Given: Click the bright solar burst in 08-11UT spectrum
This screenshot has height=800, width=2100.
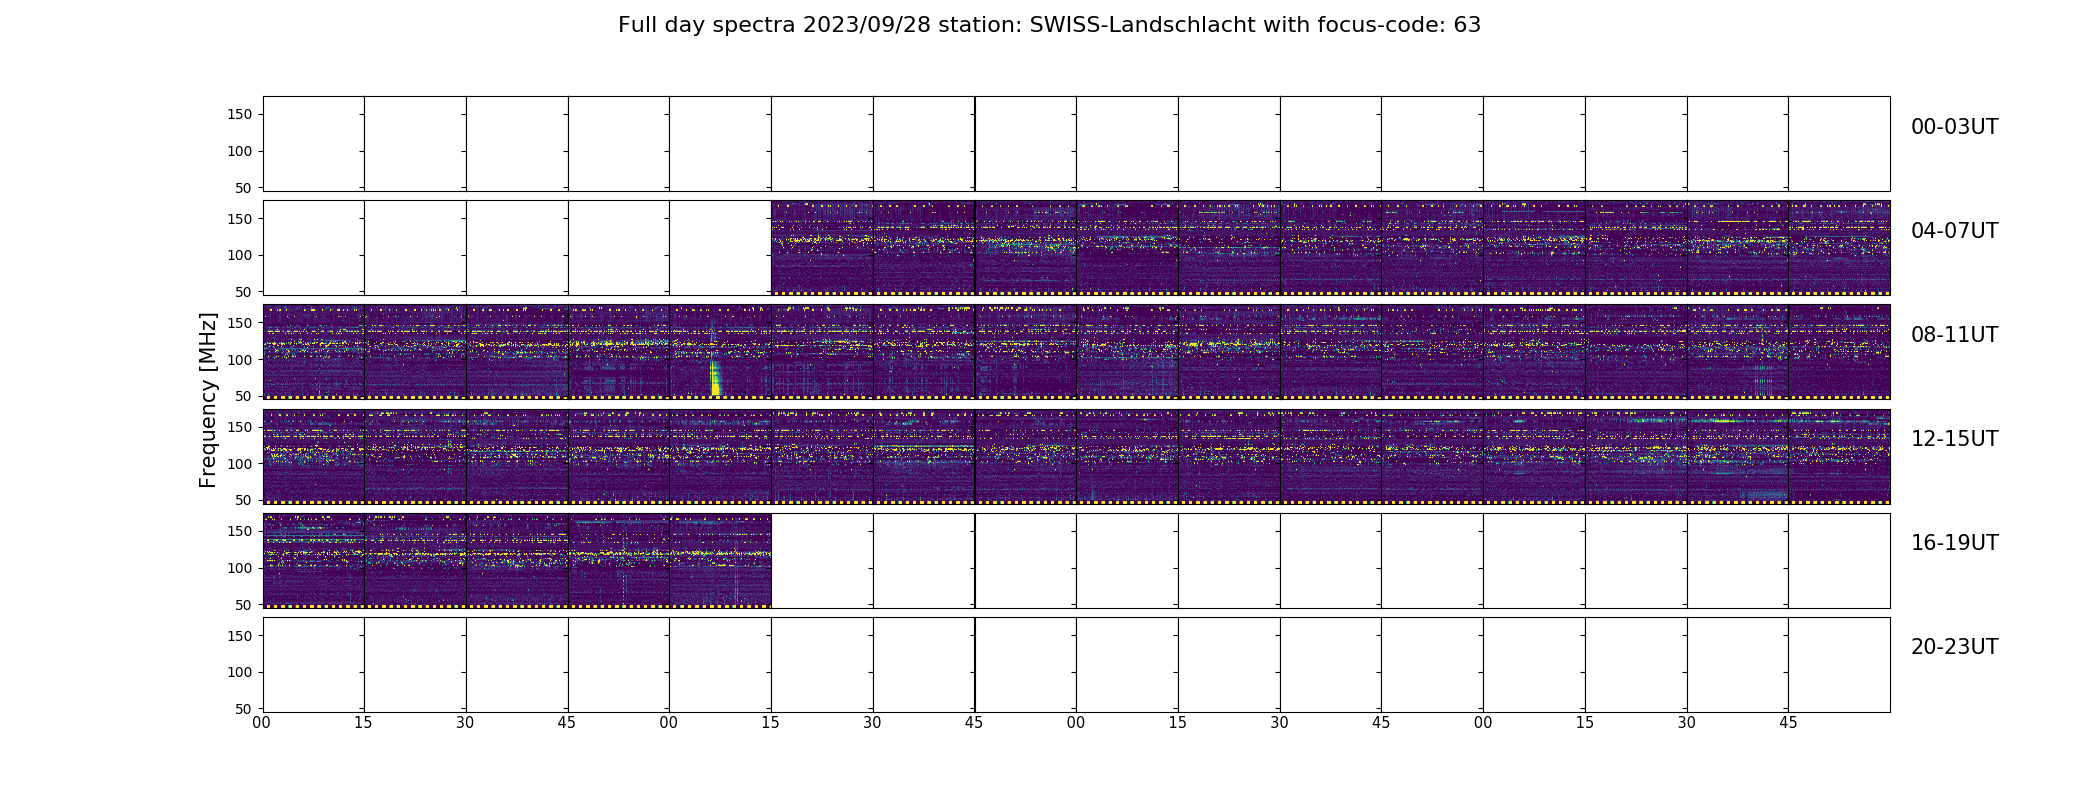Looking at the screenshot, I should point(714,377).
